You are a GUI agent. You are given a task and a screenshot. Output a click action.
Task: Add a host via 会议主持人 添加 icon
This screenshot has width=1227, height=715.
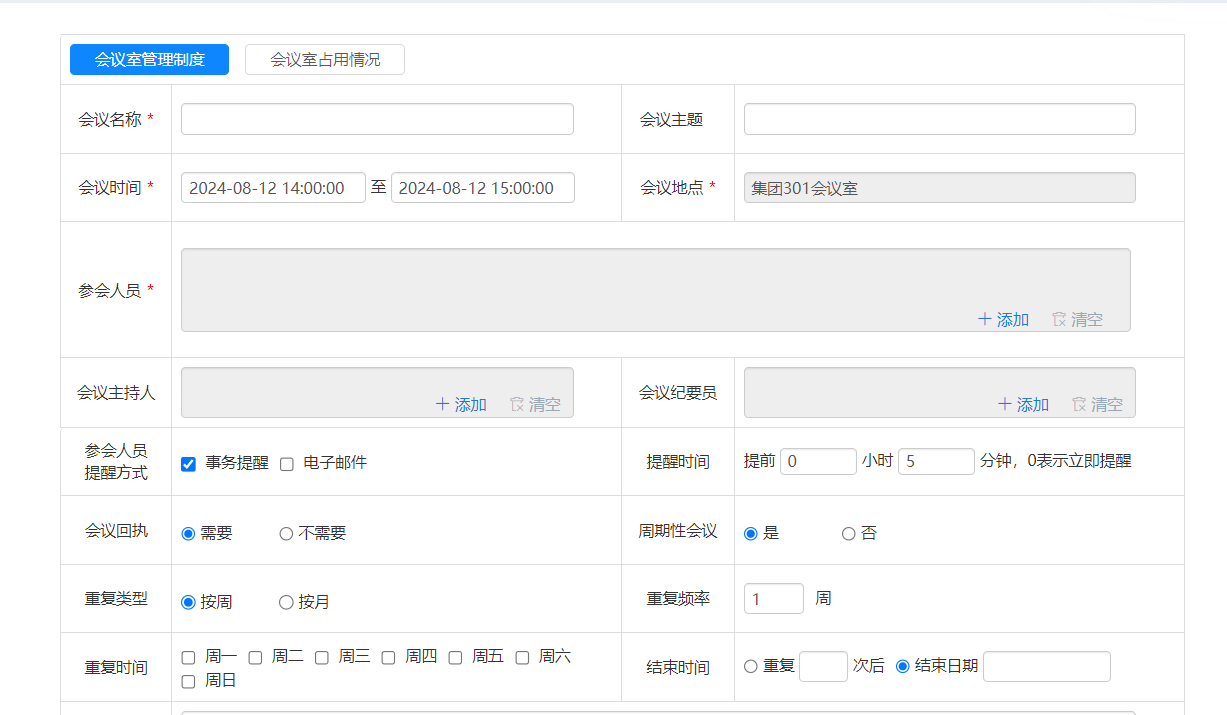tap(443, 404)
